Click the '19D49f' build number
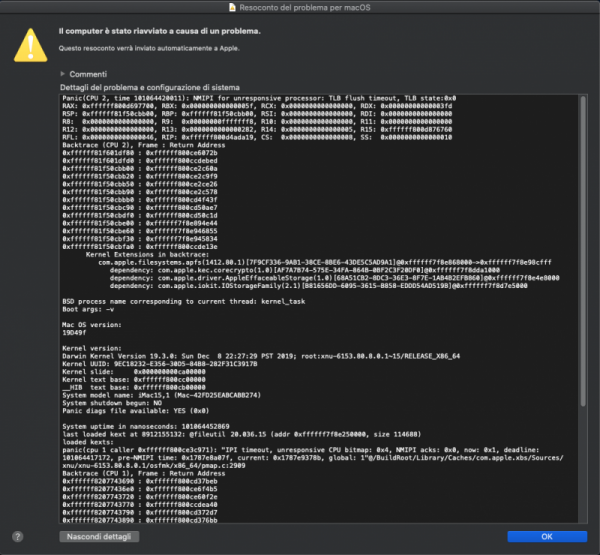Viewport: 600px width, 555px height. click(74, 333)
